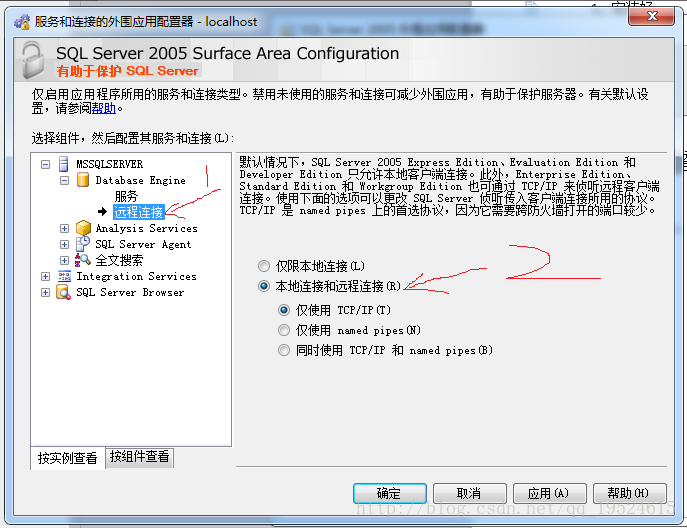687x528 pixels.
Task: Expand the Integration Services node
Action: point(45,276)
